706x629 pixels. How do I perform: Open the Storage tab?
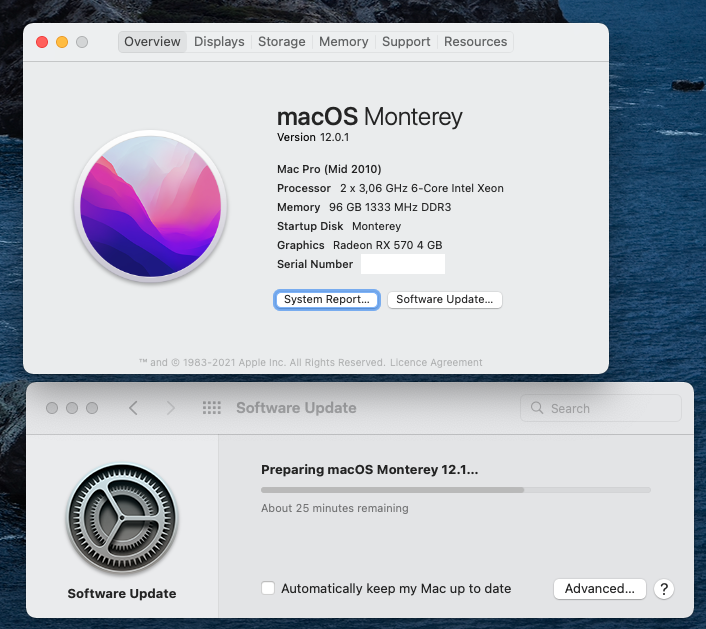(x=281, y=42)
